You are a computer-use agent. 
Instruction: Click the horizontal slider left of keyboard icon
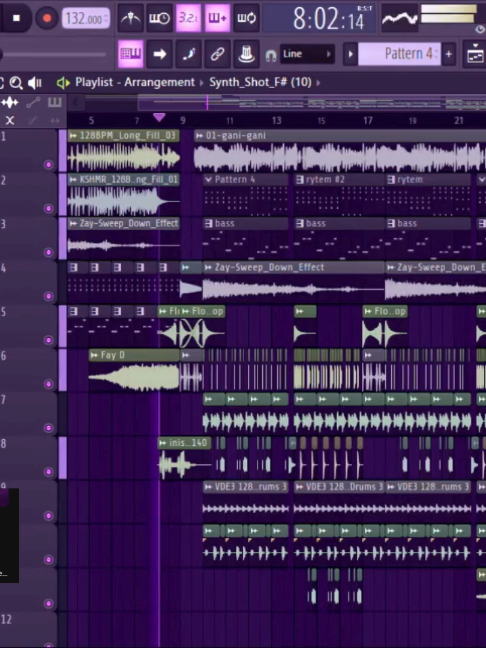53,54
